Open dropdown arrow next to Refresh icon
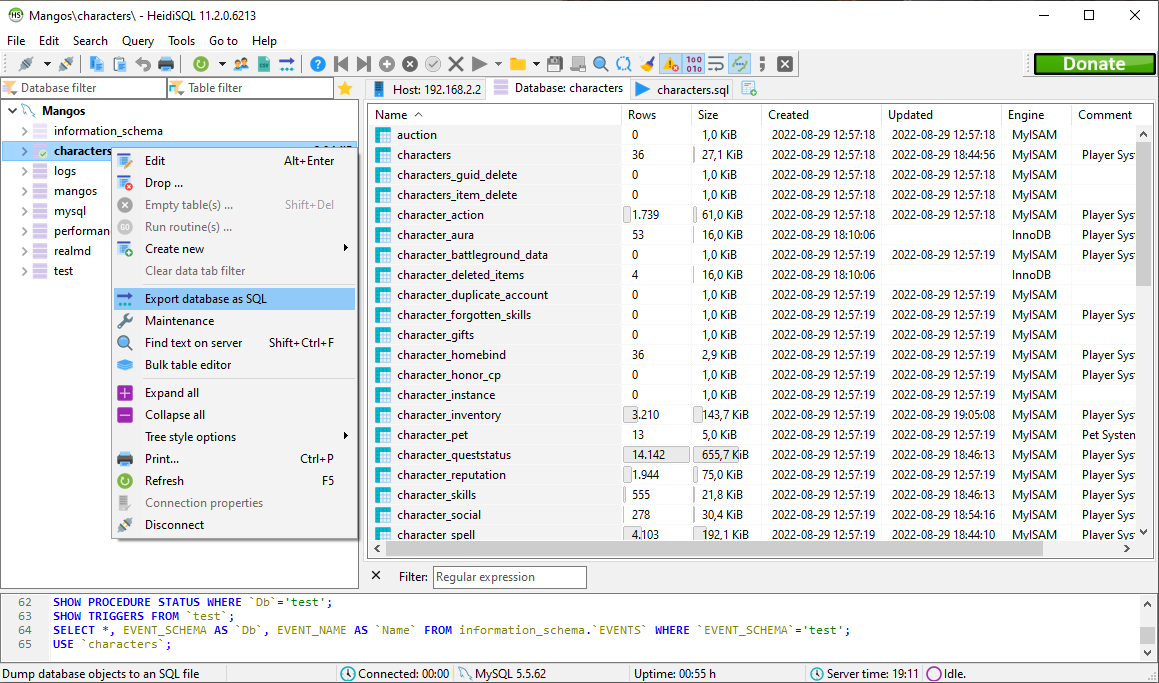This screenshot has height=683, width=1159. point(221,64)
